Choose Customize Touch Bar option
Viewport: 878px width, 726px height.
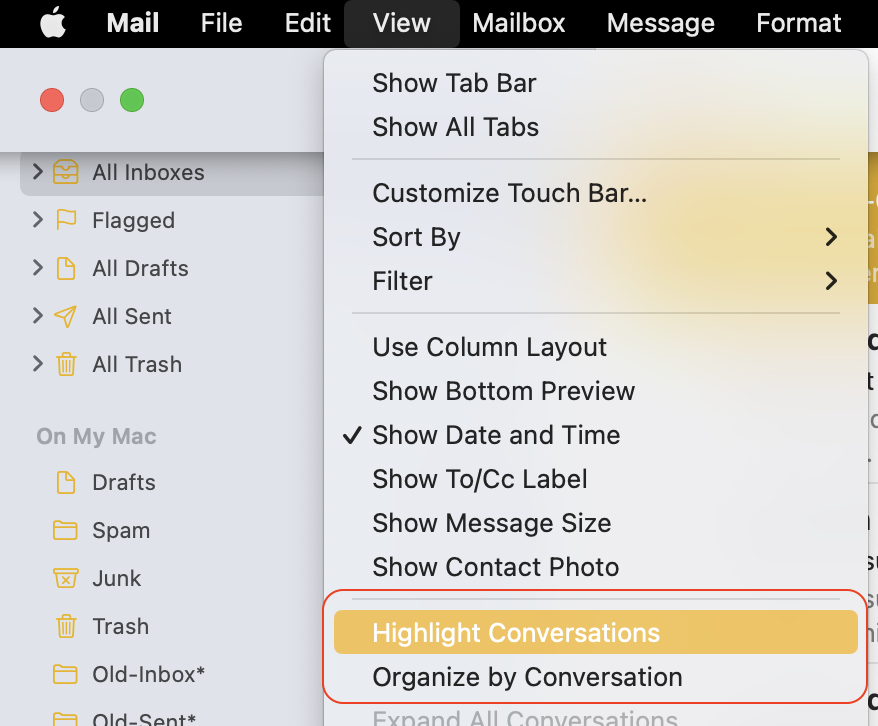(x=510, y=192)
